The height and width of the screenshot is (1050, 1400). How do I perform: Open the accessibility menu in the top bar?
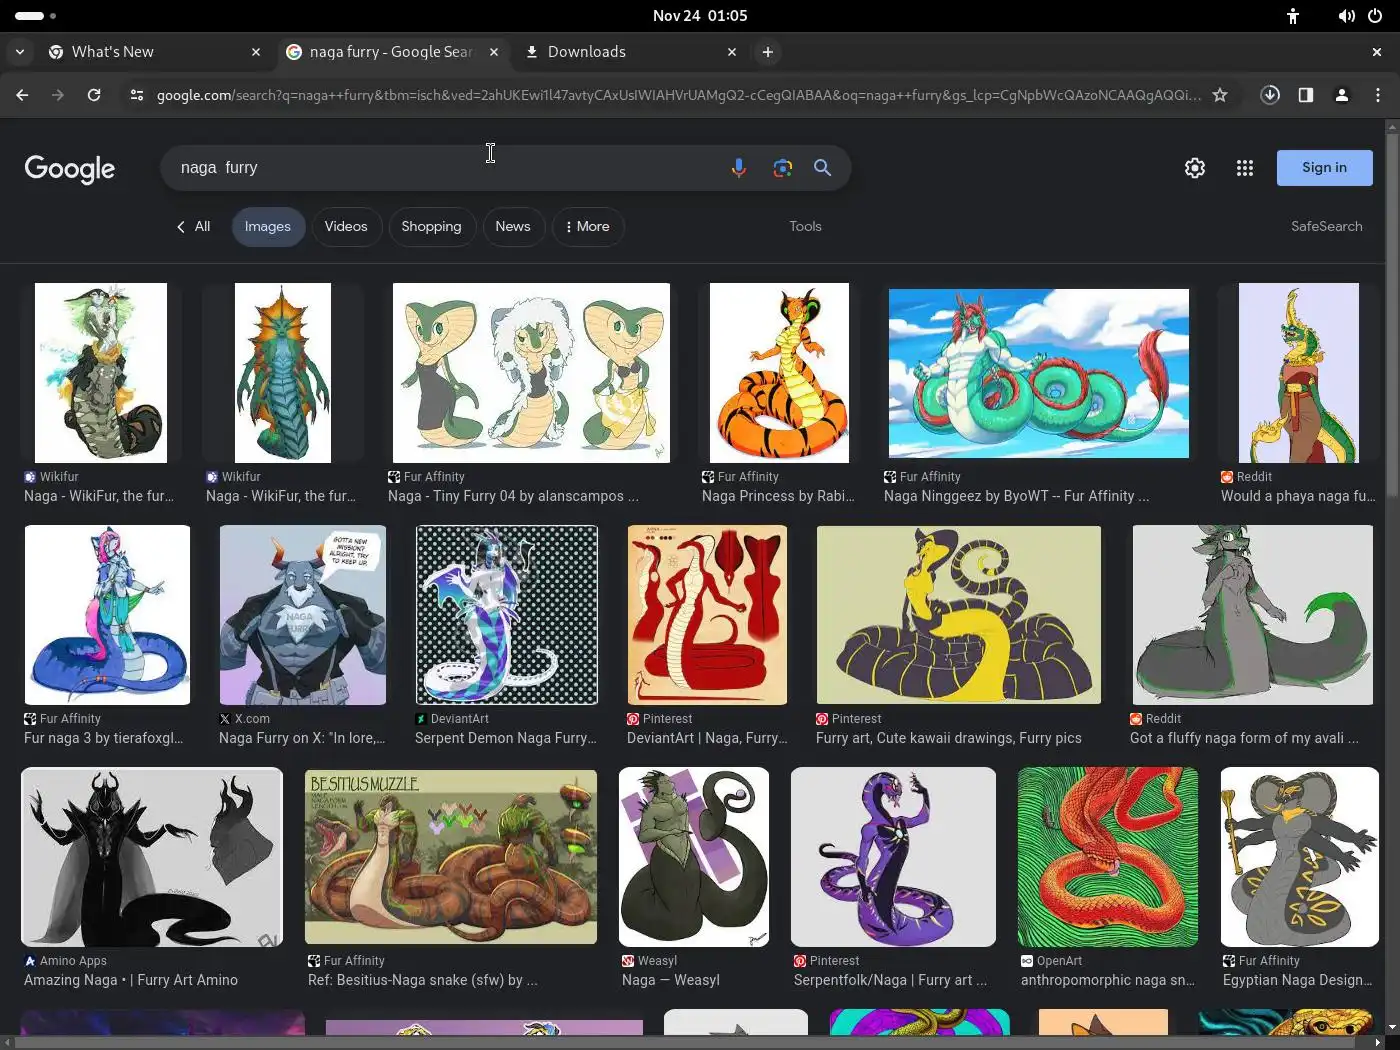[x=1293, y=16]
